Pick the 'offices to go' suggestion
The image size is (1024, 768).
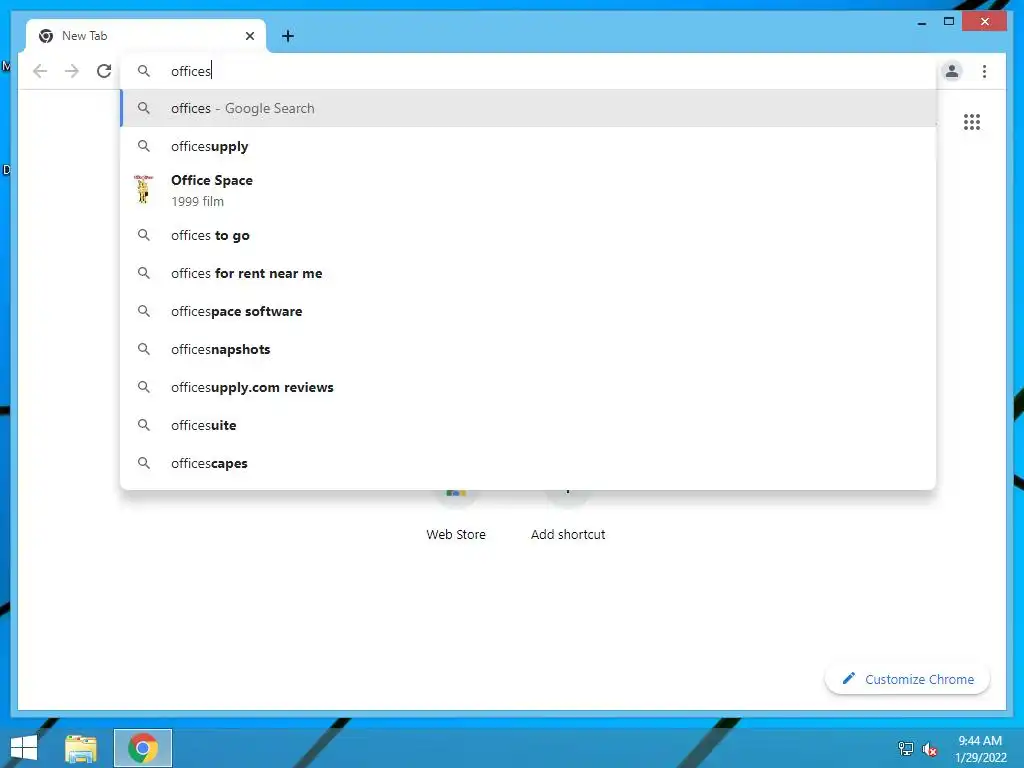point(528,235)
